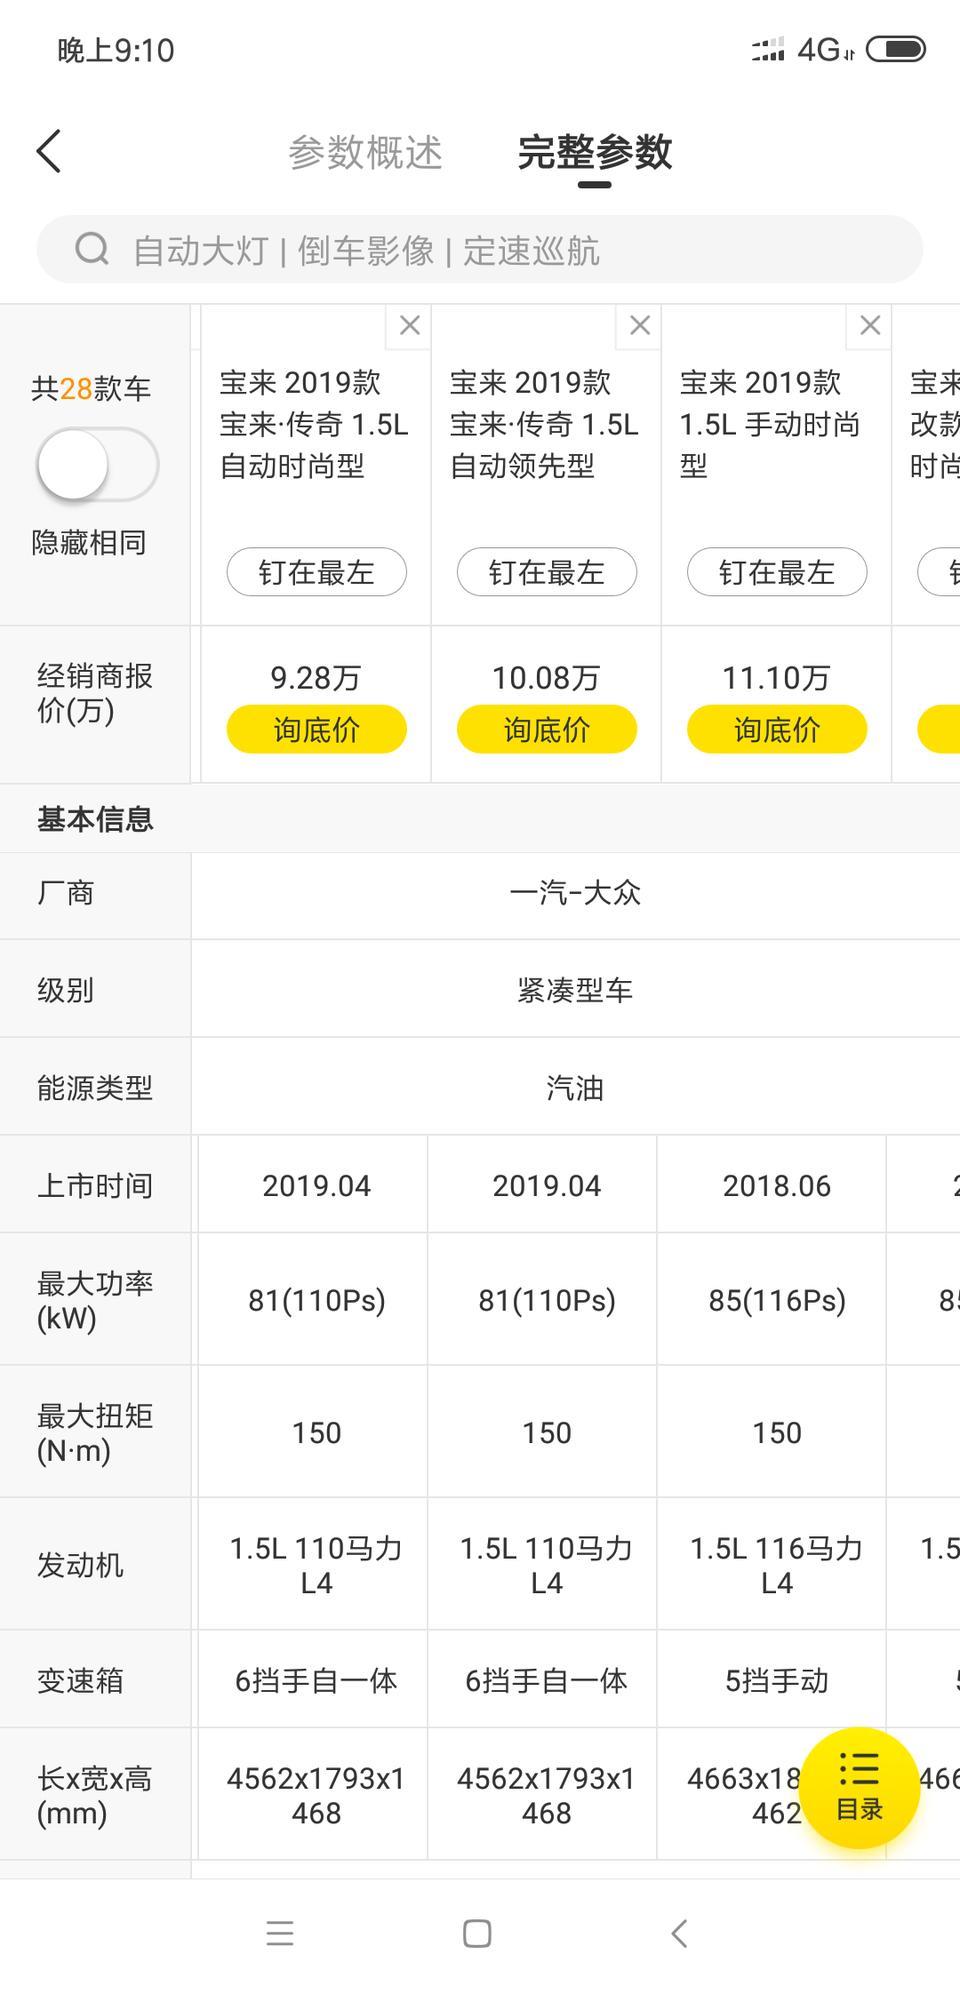The height and width of the screenshot is (1994, 960).
Task: Select the 完整参数 tab
Action: (x=594, y=152)
